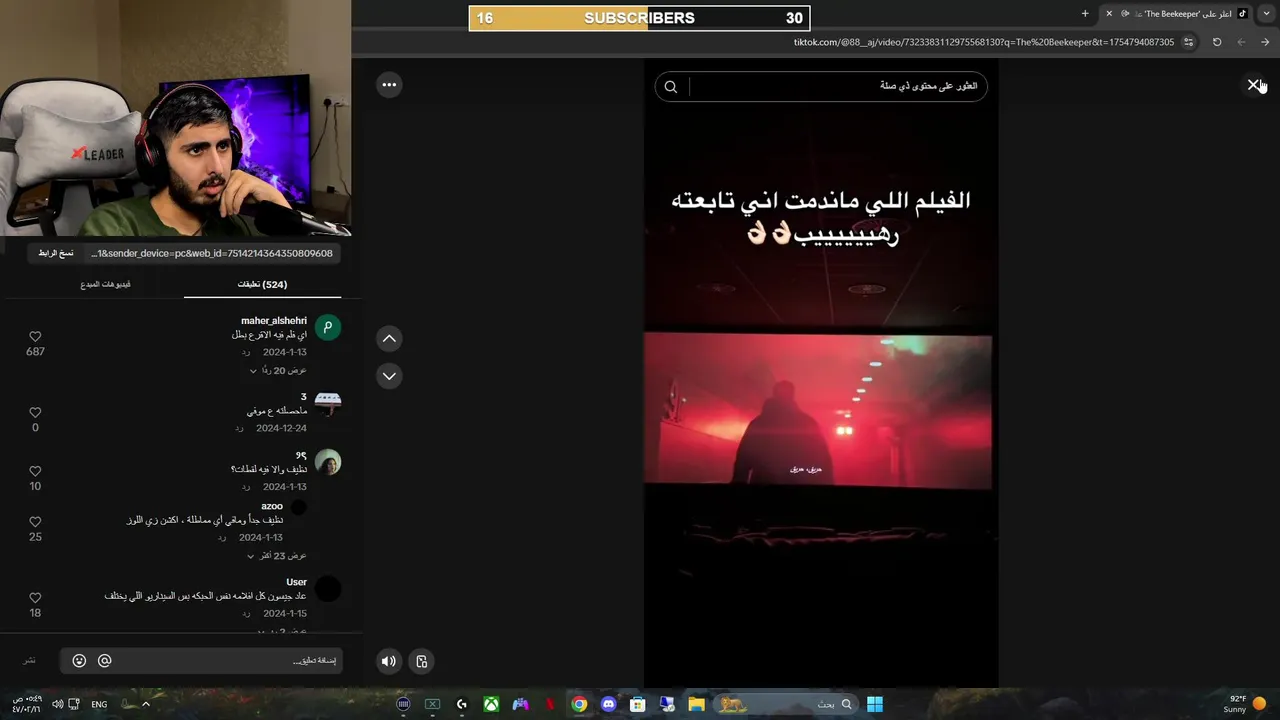Close the 'The Beekeeper' browser tab

pyautogui.click(x=1109, y=14)
